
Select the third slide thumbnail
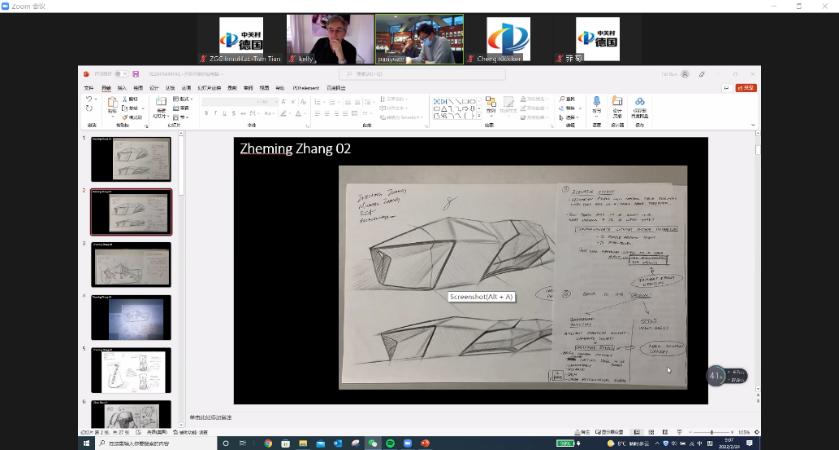pyautogui.click(x=131, y=264)
